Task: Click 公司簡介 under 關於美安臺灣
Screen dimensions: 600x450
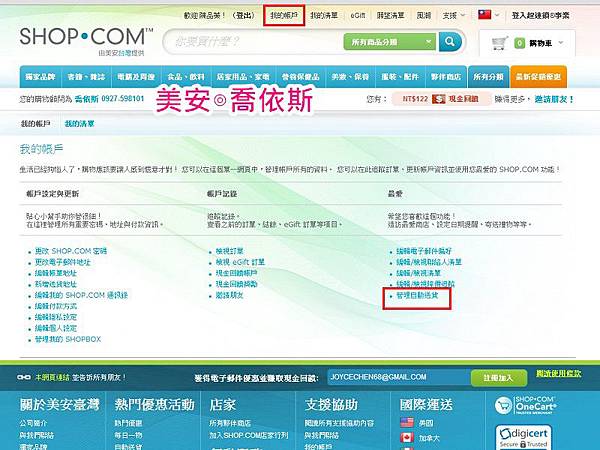Action: (x=34, y=423)
